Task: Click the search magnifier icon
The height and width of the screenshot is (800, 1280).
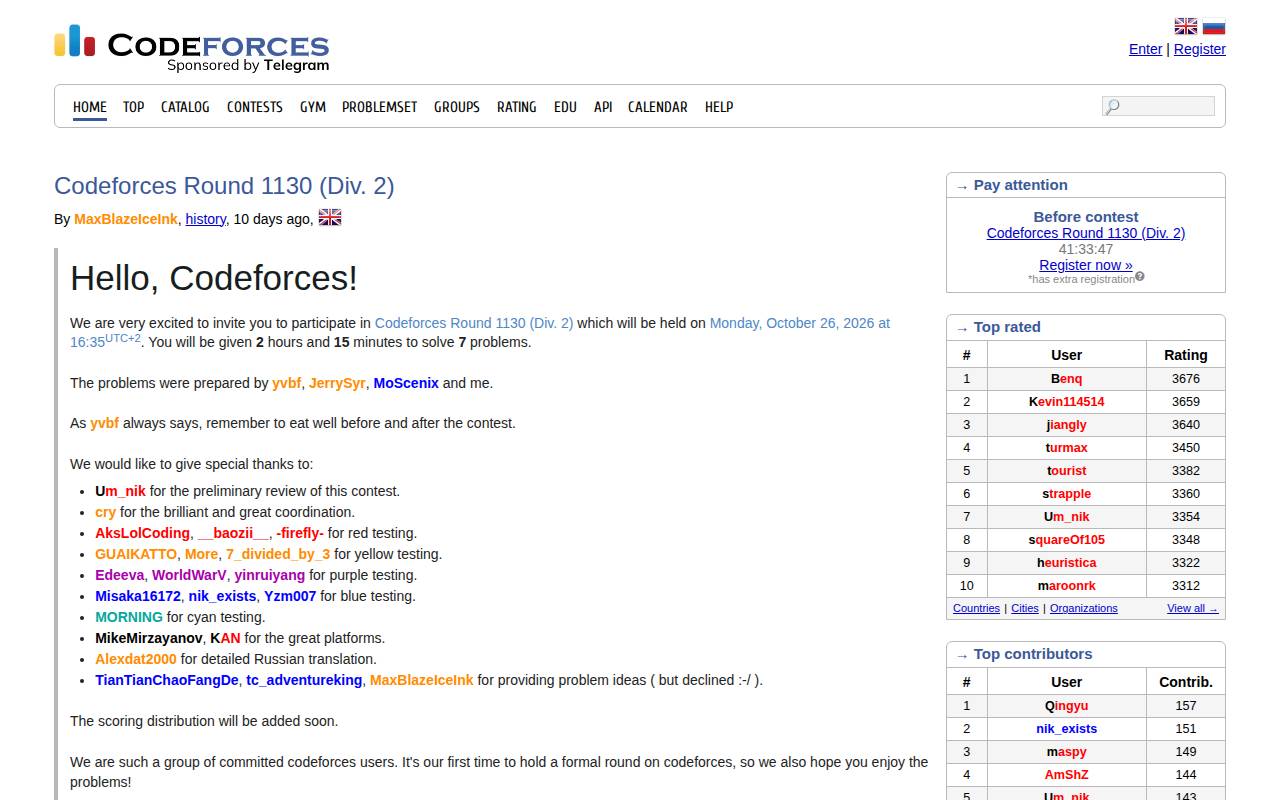Action: pyautogui.click(x=1112, y=107)
